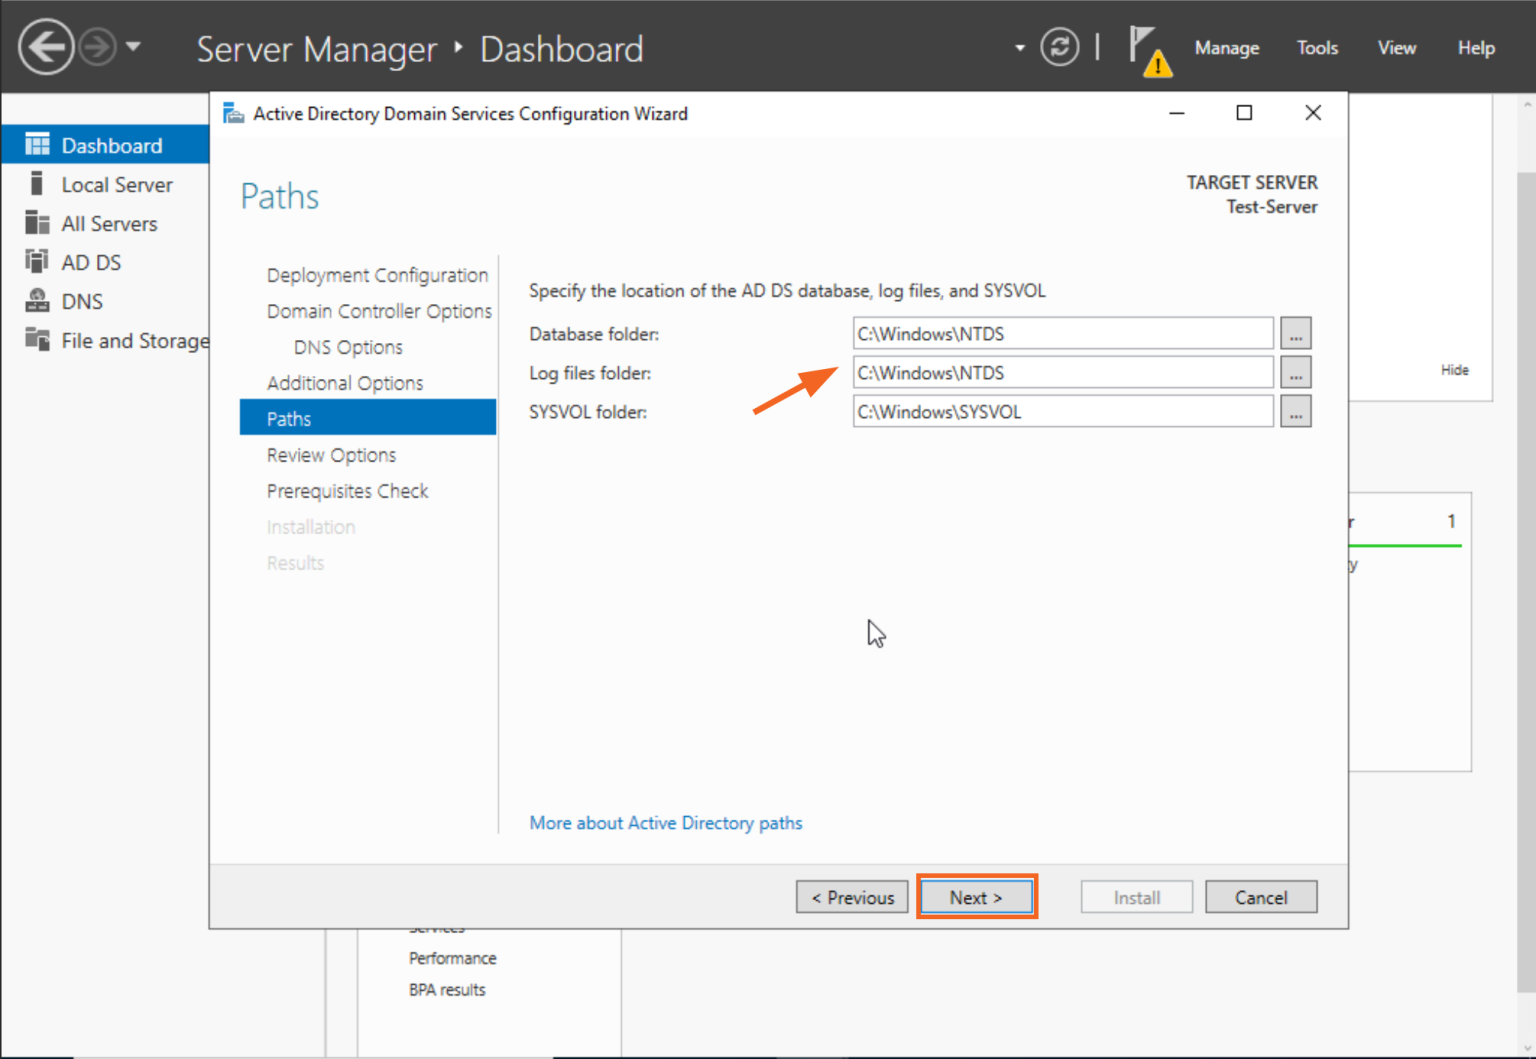
Task: Click the Hide link on the dashboard
Action: [1455, 369]
